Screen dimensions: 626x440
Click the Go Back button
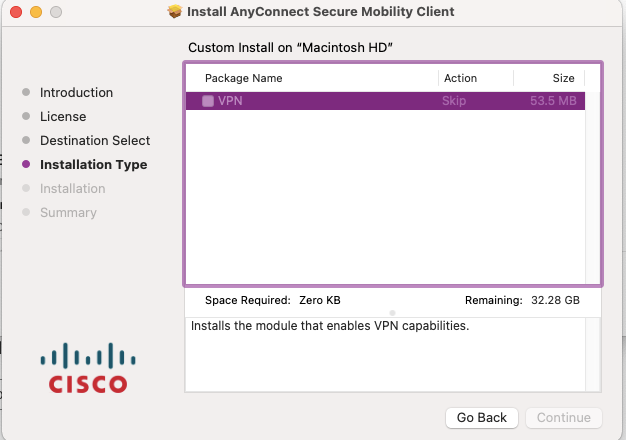[481, 418]
